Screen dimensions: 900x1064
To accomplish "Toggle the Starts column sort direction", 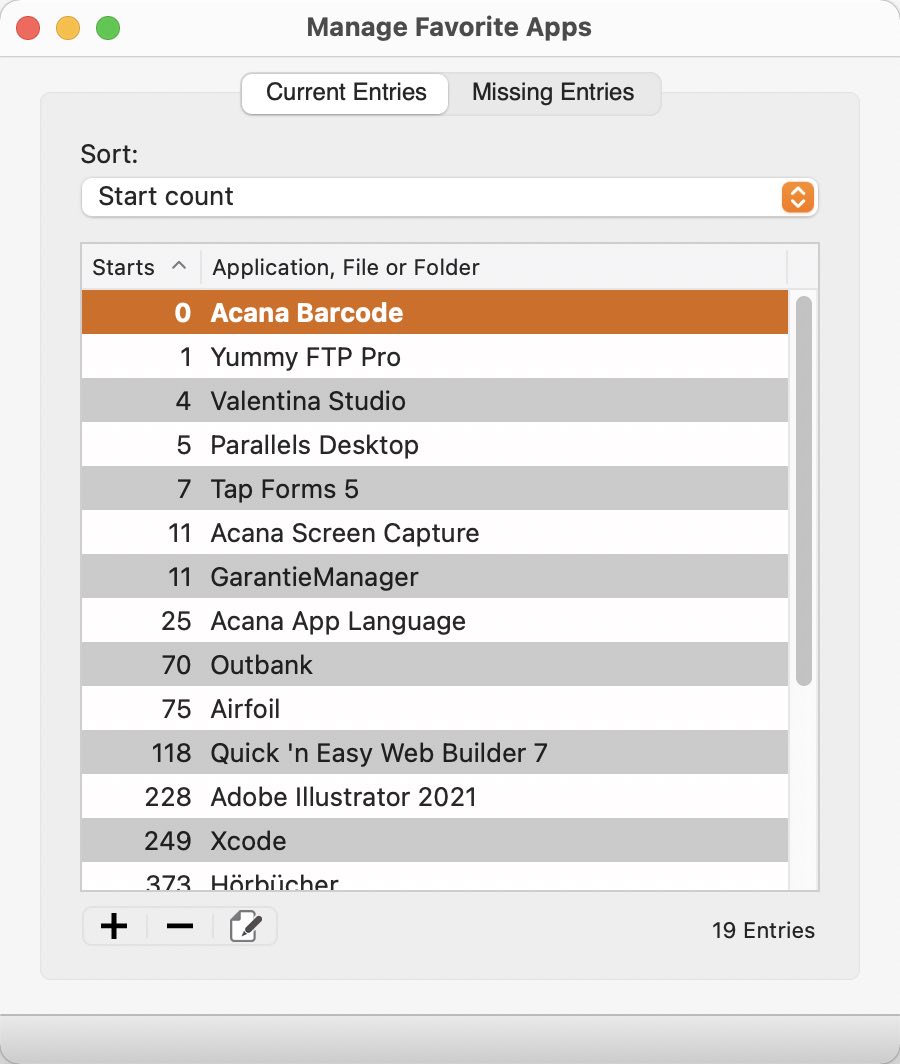I will point(140,267).
